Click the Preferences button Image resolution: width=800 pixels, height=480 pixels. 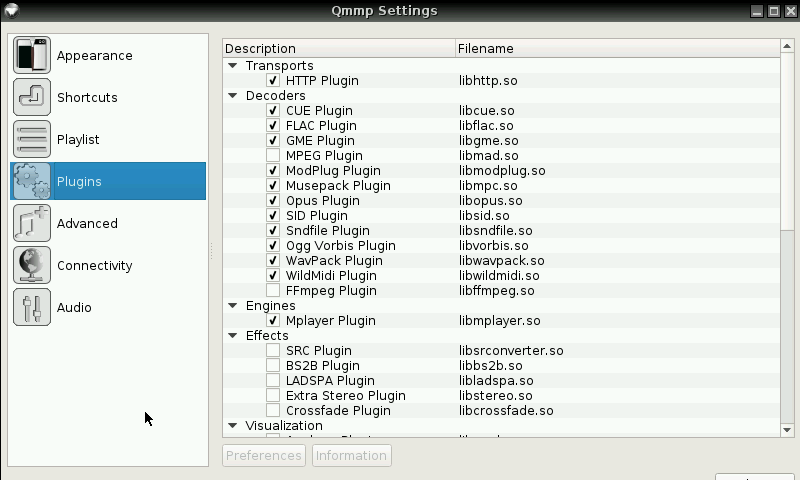pyautogui.click(x=264, y=456)
